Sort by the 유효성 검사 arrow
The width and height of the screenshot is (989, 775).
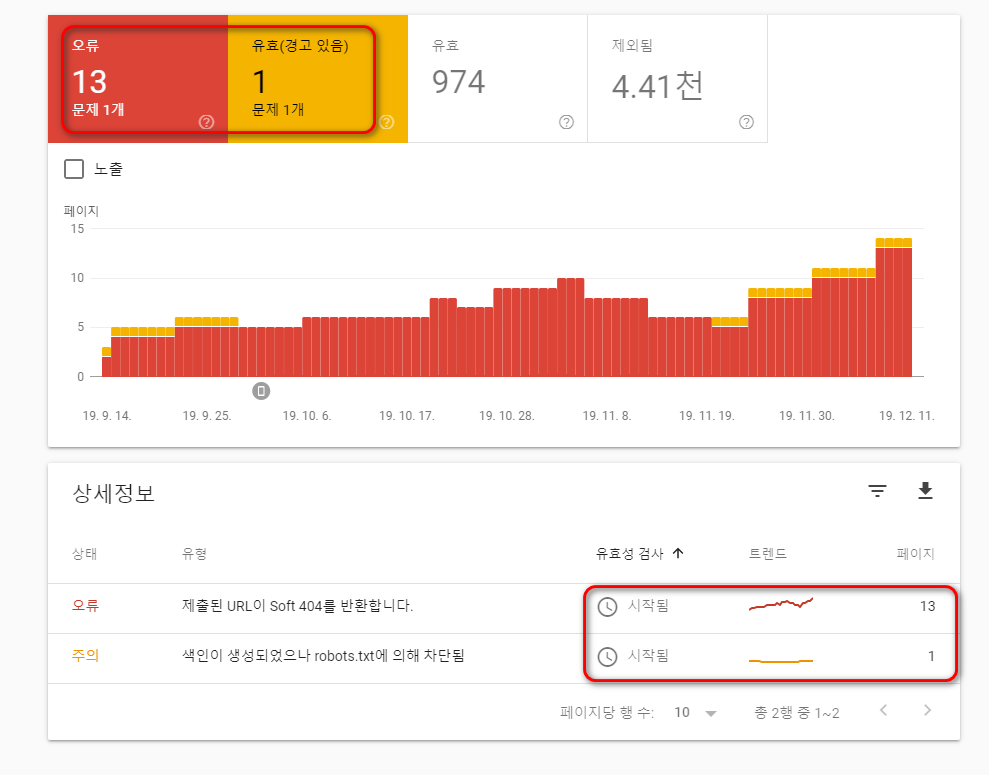click(678, 554)
